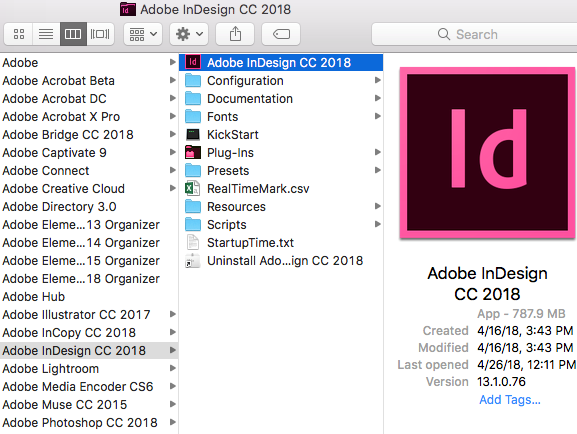Select Adobe Photoshop CC 2018 folder

89,423
